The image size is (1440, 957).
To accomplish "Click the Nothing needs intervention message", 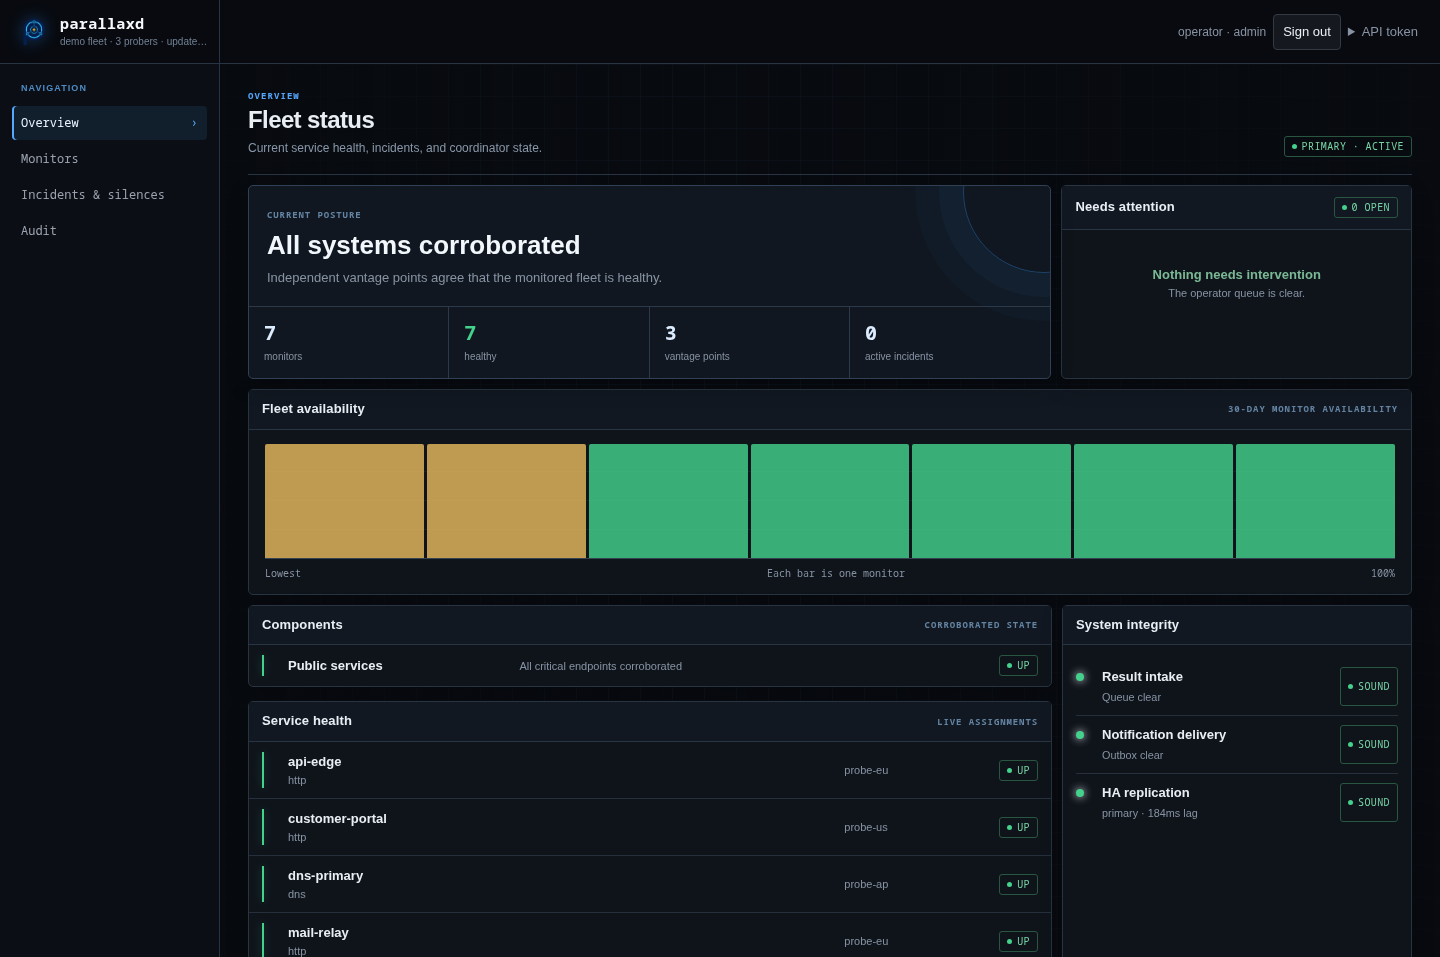I will 1236,275.
